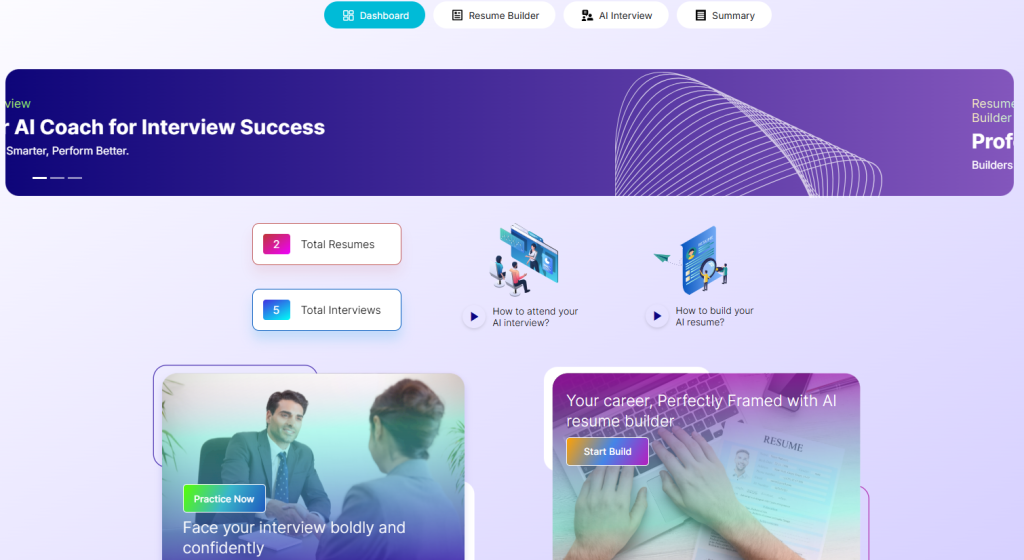Open the Dashboard tab
This screenshot has width=1024, height=560.
point(374,15)
